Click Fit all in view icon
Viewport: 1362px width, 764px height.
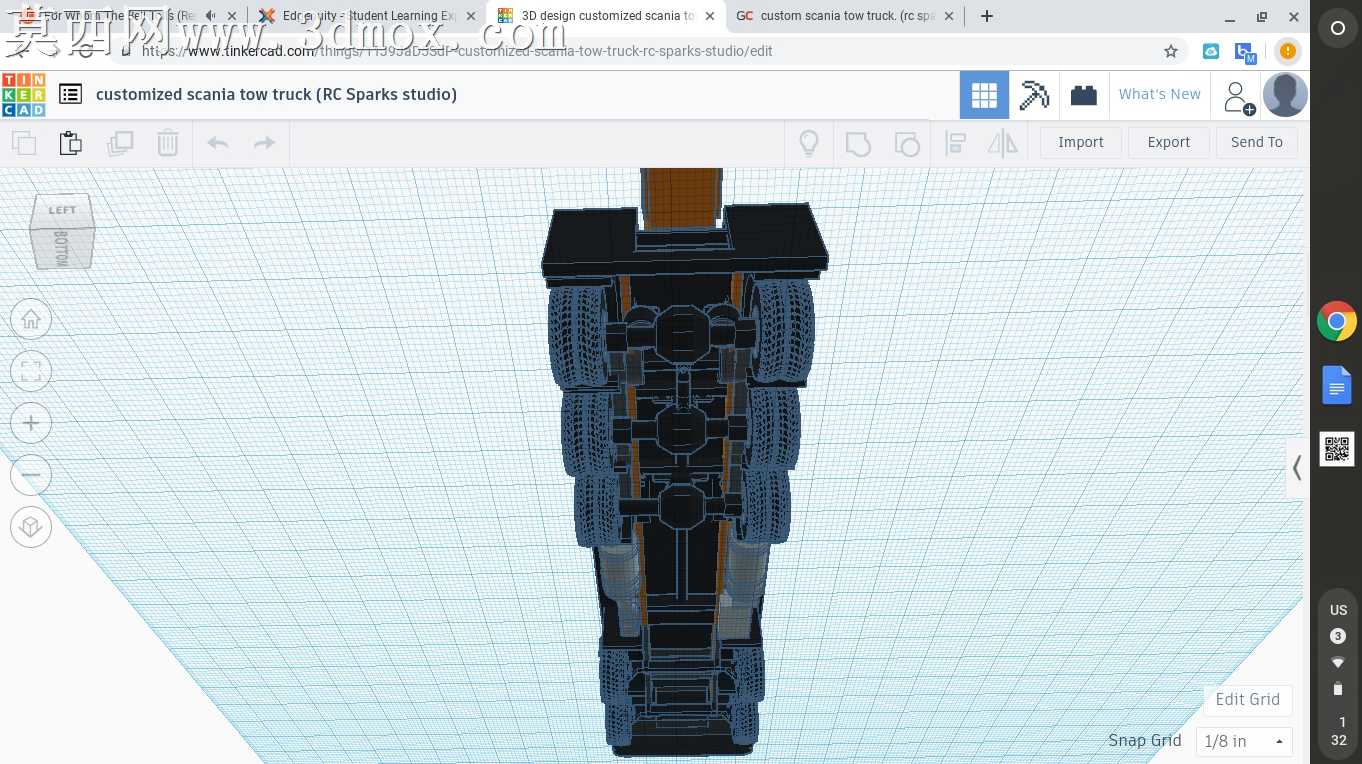point(31,372)
